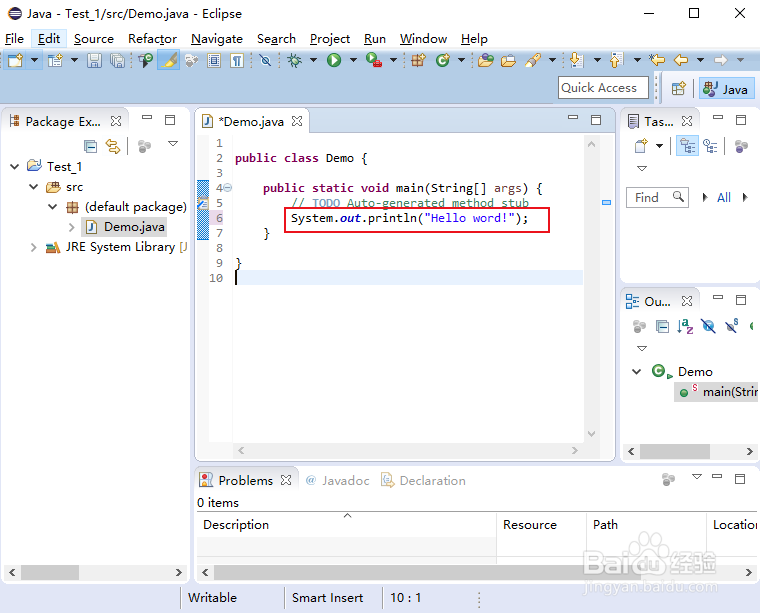Click the Last Edit Location icon
Viewport: 760px width, 613px height.
click(657, 60)
